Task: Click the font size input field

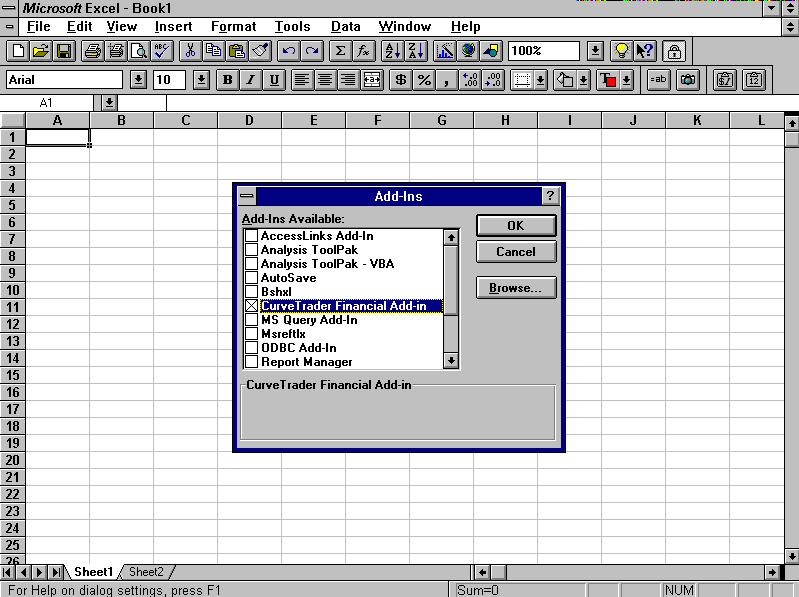Action: point(169,80)
